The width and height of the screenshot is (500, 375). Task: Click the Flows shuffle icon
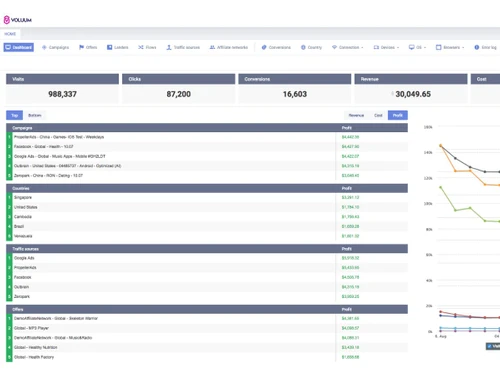(x=141, y=47)
